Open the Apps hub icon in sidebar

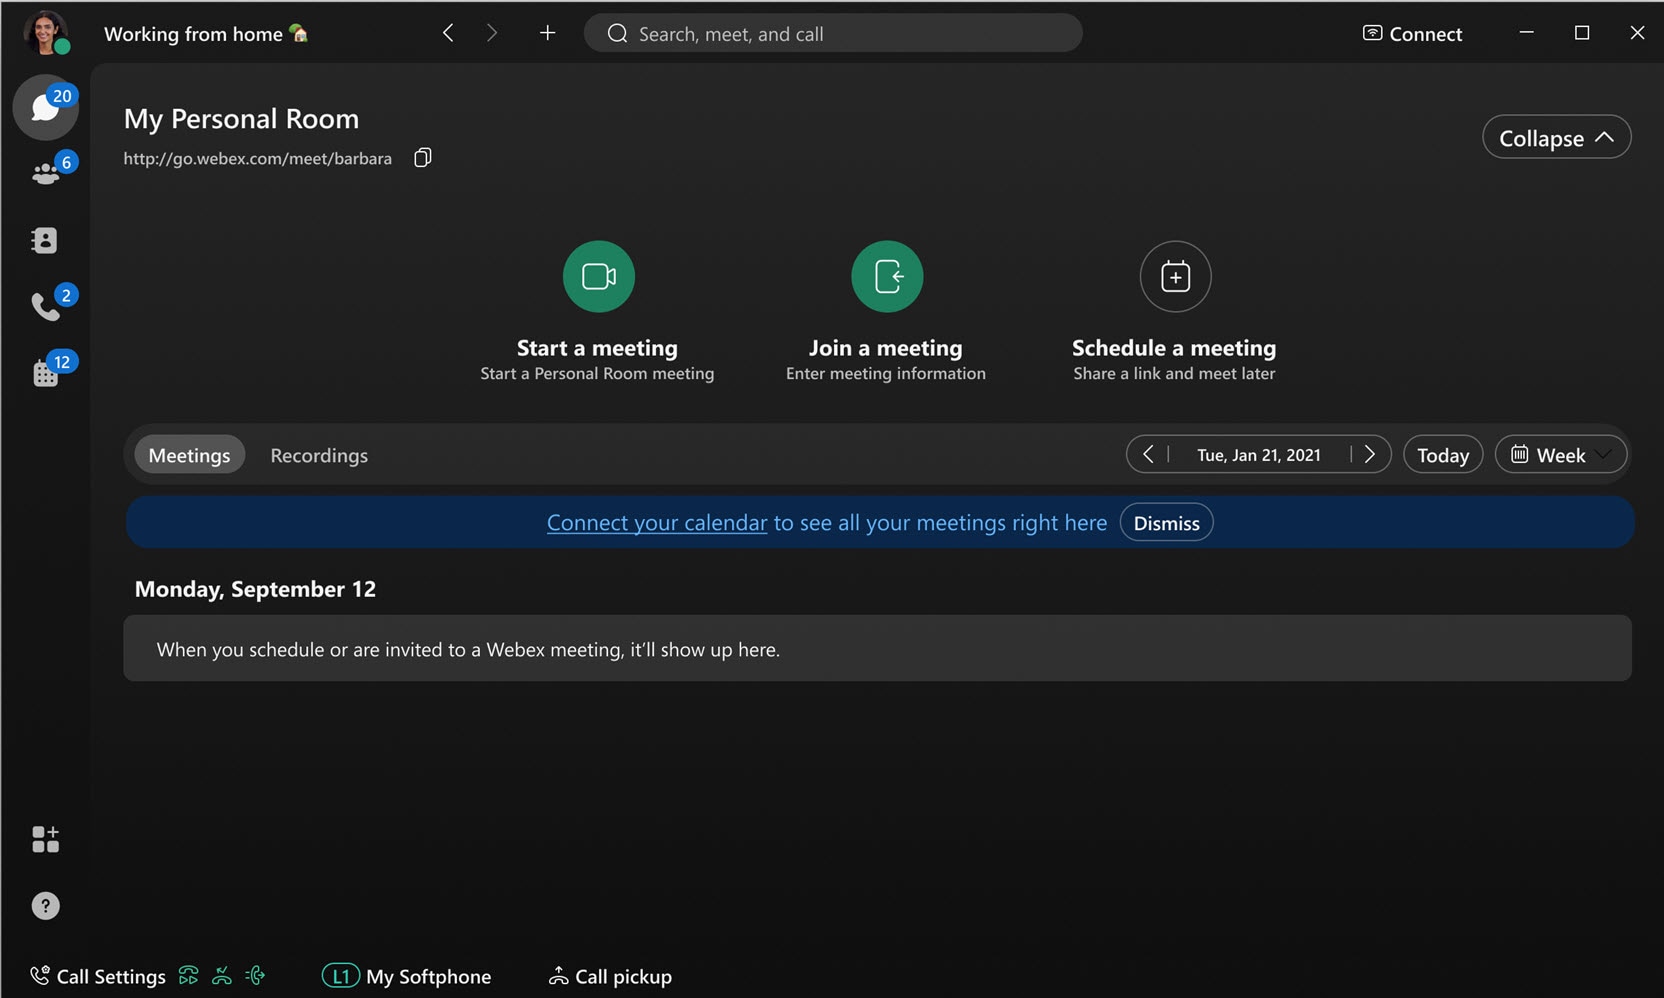coord(45,839)
